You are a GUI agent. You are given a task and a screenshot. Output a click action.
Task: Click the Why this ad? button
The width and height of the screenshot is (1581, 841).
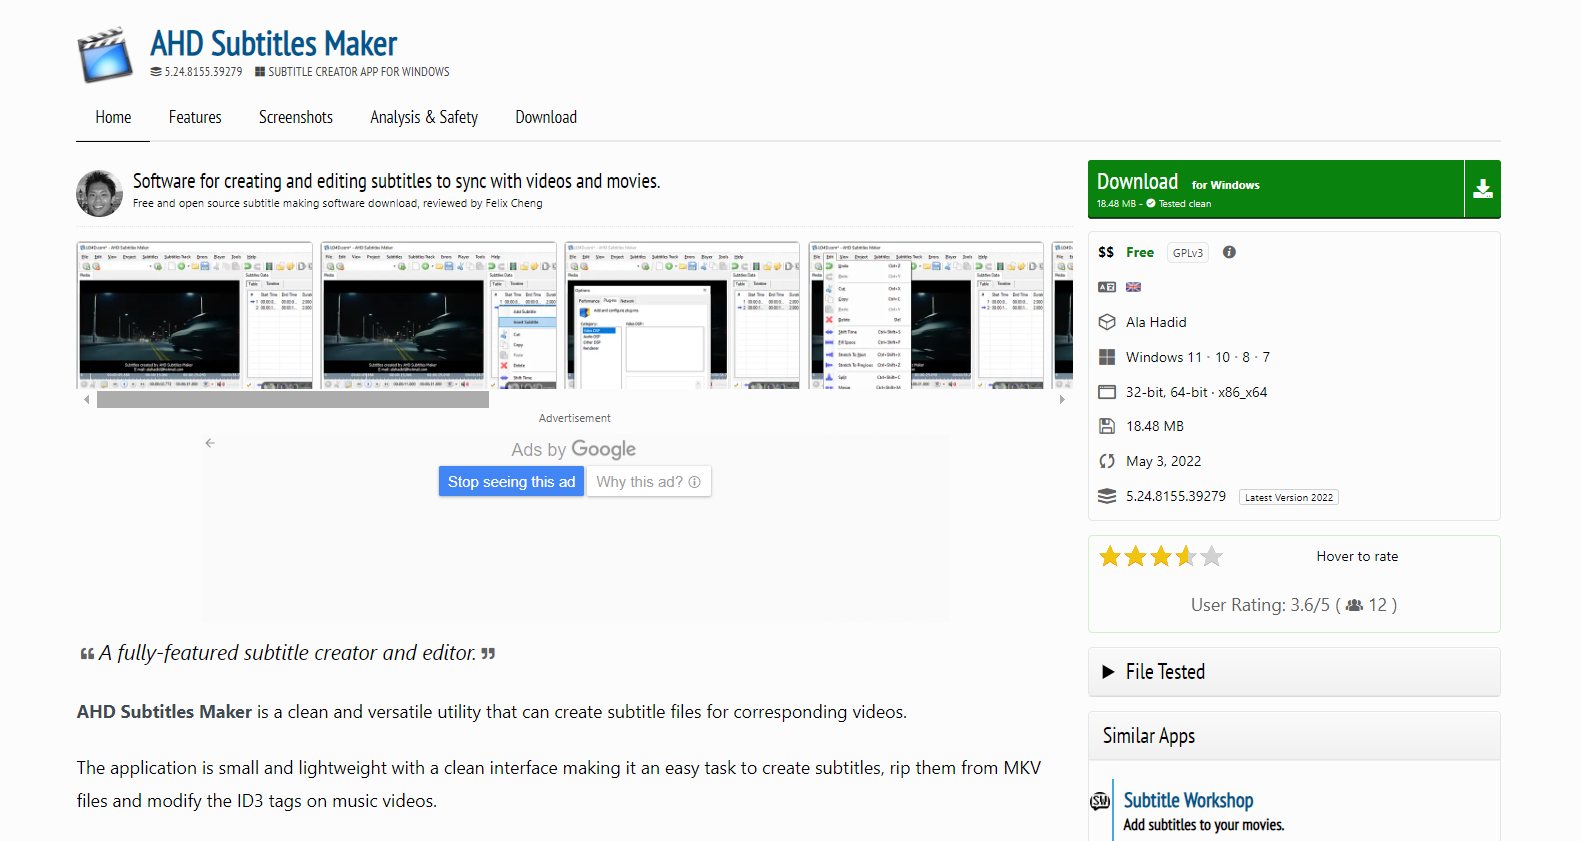[648, 481]
